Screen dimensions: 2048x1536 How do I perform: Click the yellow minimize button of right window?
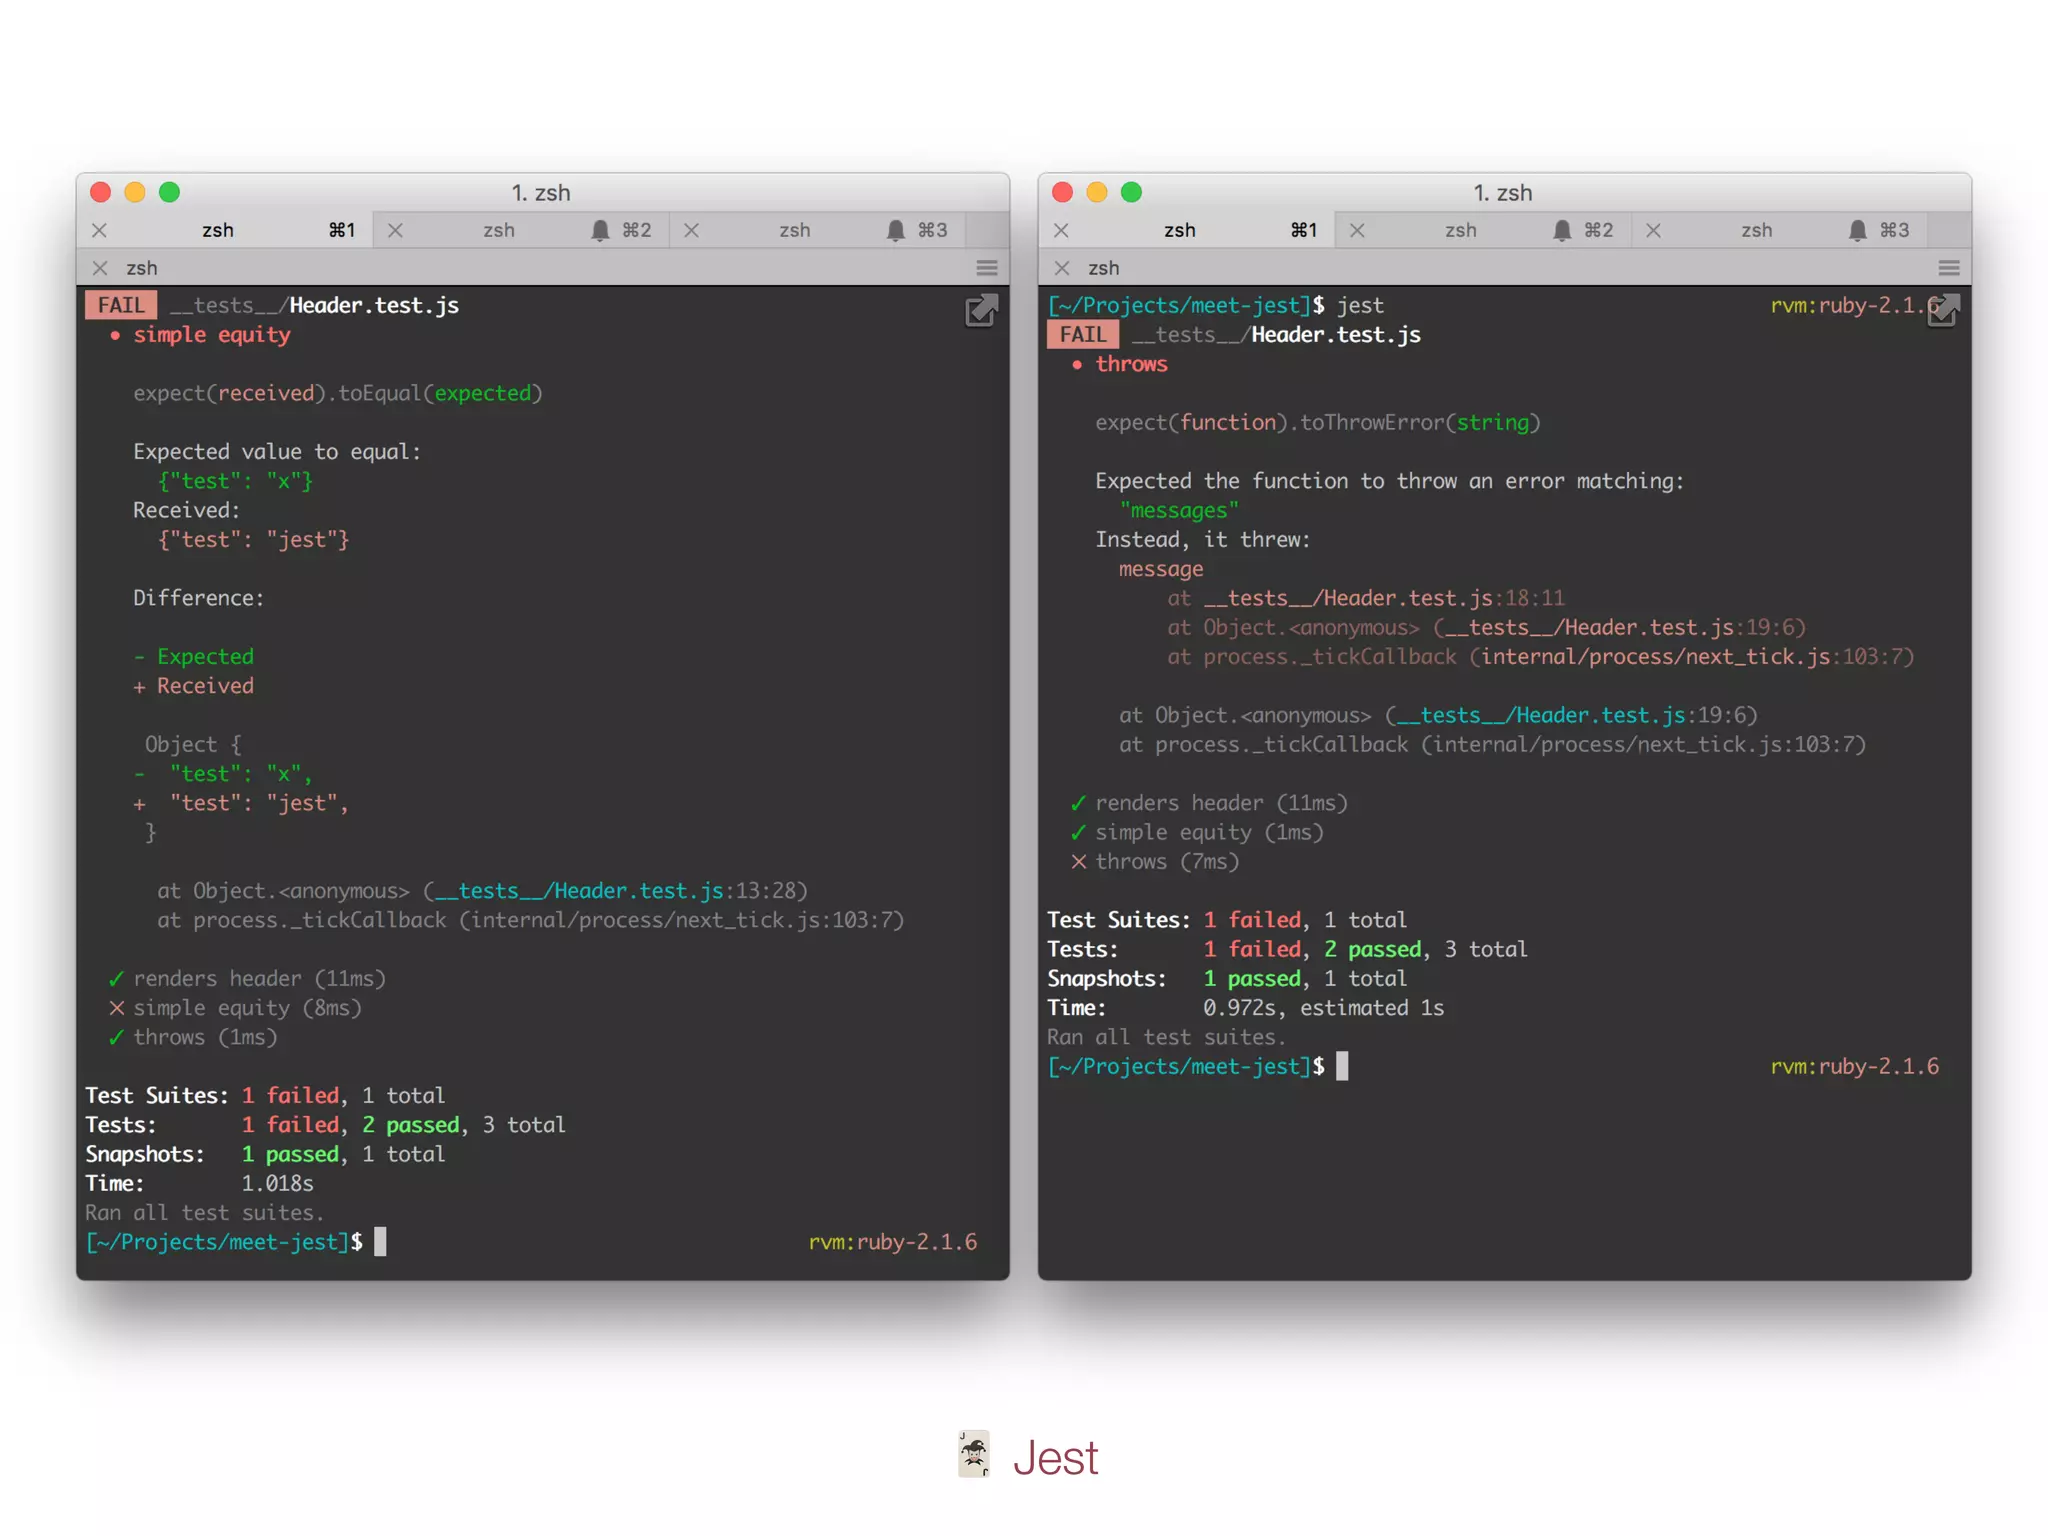pos(1097,192)
